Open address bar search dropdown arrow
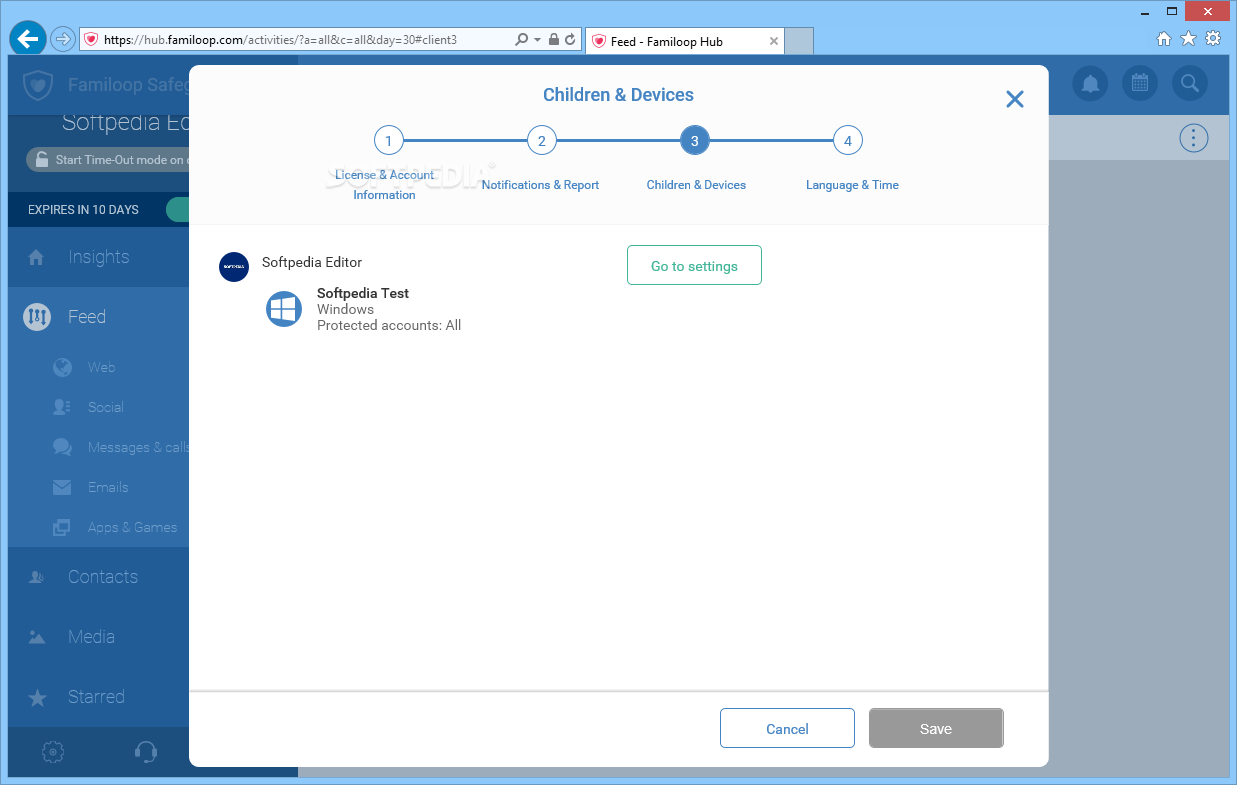The height and width of the screenshot is (785, 1237). [x=537, y=40]
